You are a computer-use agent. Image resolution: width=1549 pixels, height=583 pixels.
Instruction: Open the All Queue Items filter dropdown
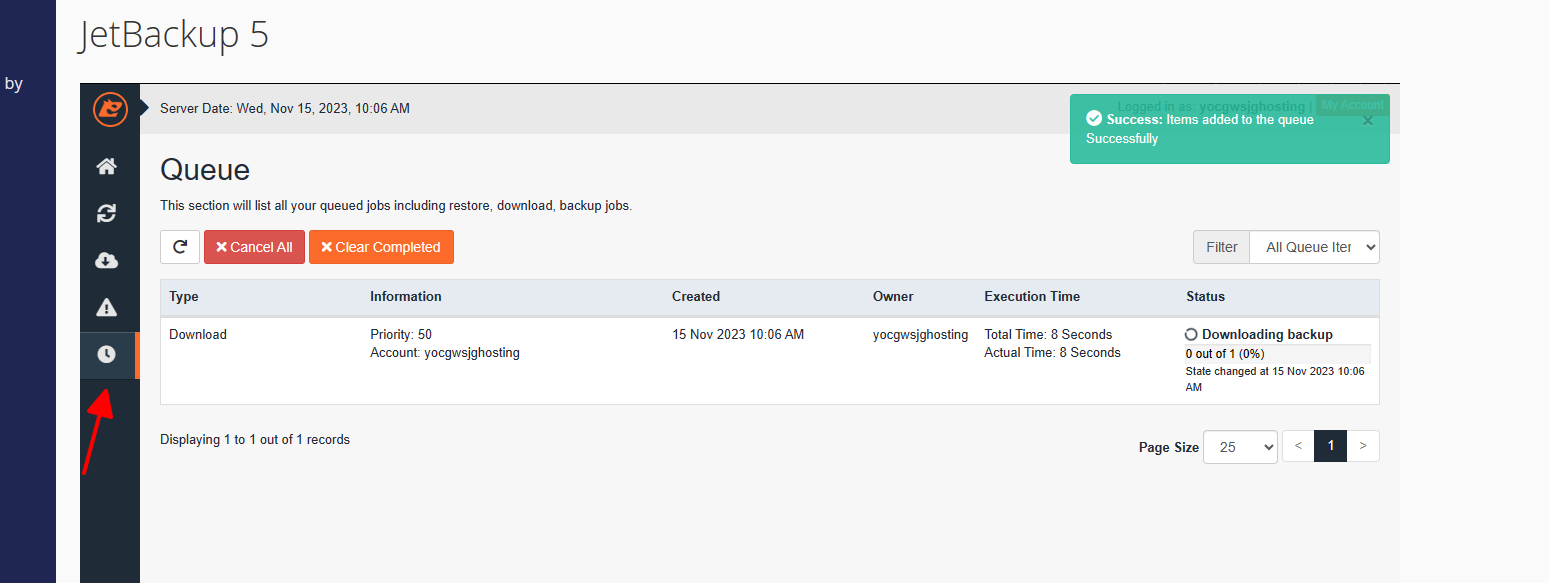[x=1314, y=247]
